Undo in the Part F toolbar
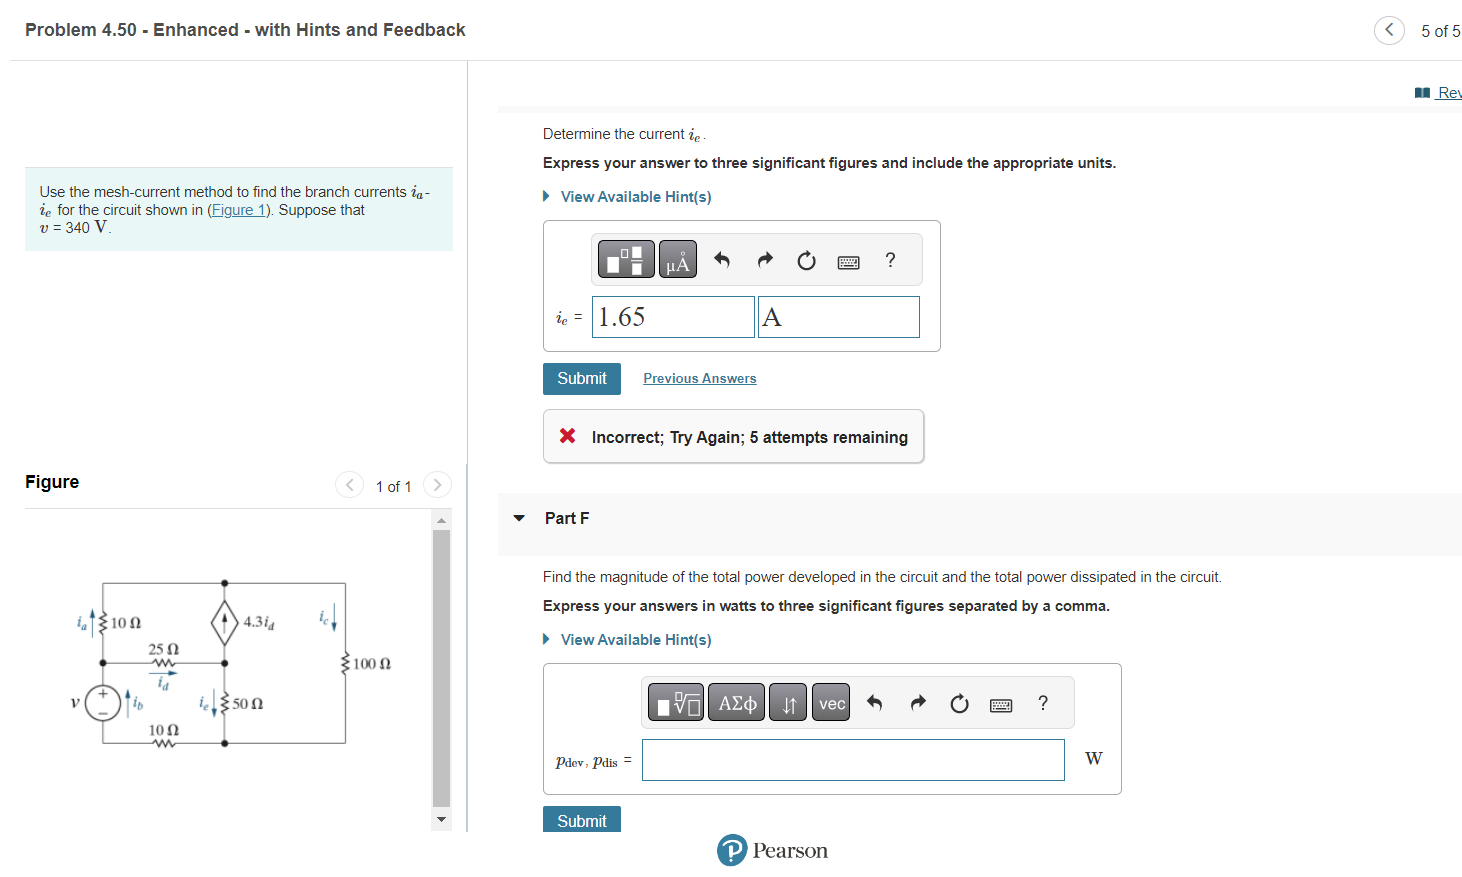This screenshot has height=877, width=1462. coord(875,703)
